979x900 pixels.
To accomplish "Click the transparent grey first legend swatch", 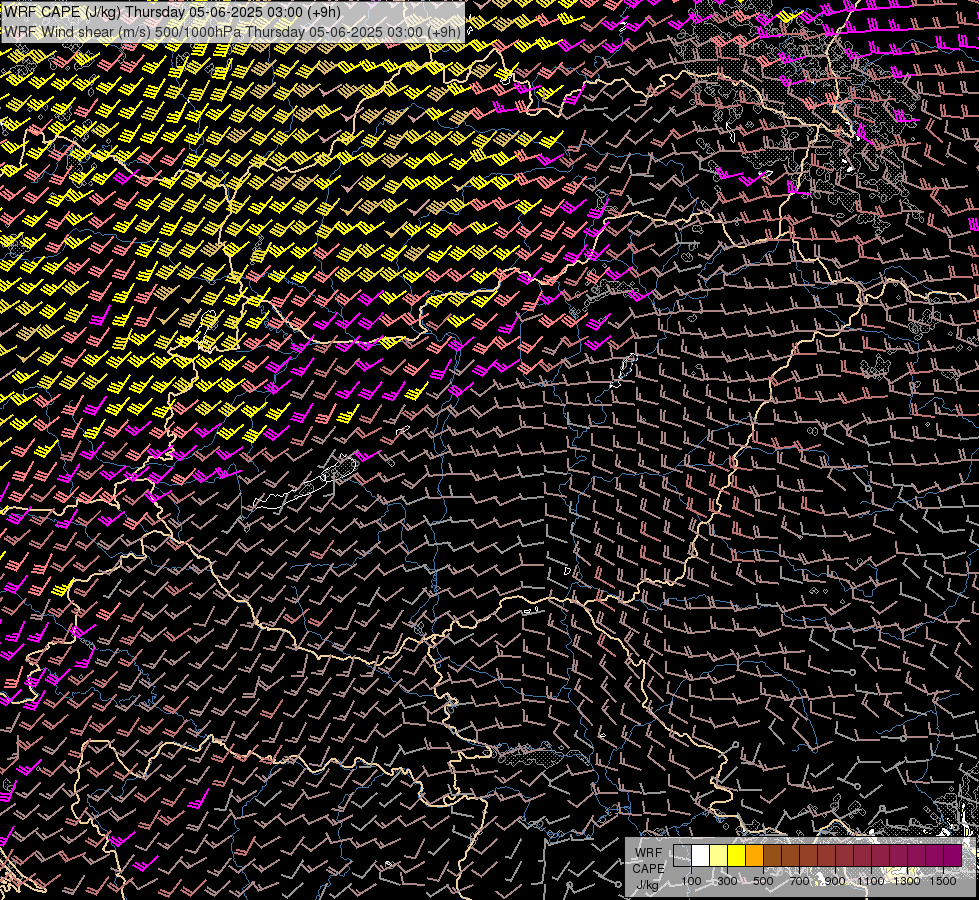I will 682,856.
